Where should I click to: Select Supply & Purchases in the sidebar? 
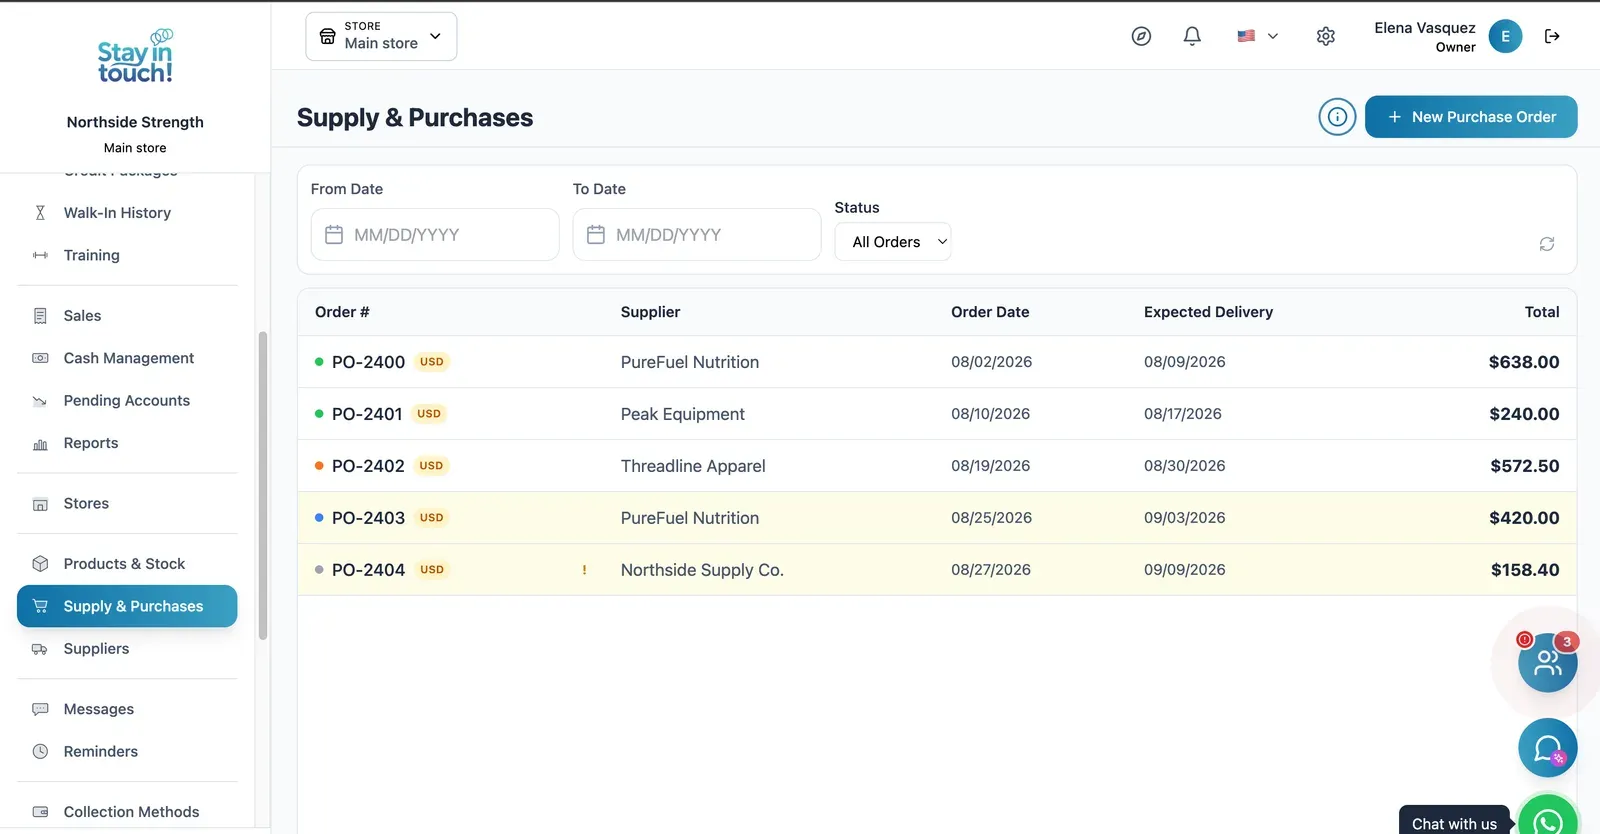tap(127, 606)
